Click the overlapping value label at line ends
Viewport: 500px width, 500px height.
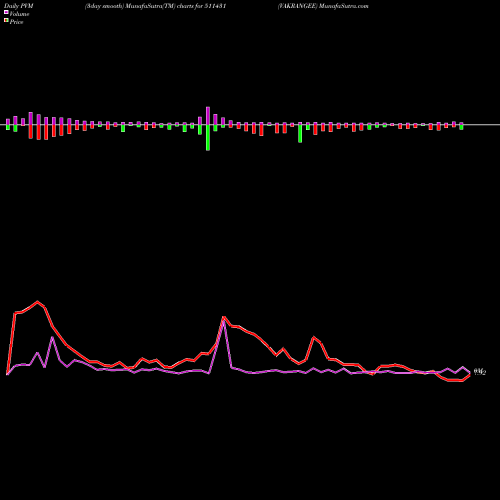pyautogui.click(x=480, y=372)
